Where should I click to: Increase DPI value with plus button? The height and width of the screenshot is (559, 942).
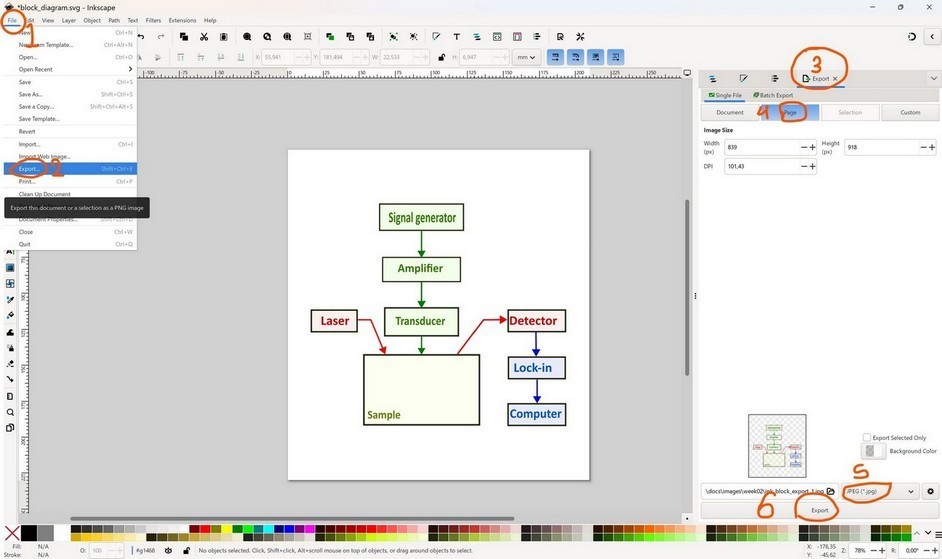coord(813,166)
